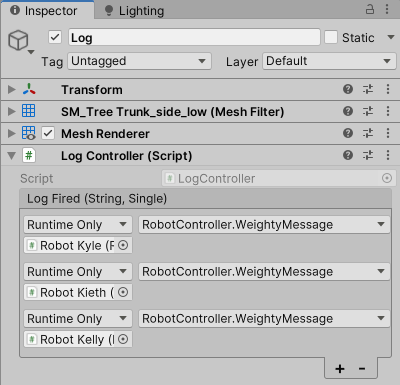Remove the selected listener with minus
Image resolution: width=400 pixels, height=385 pixels.
point(362,369)
